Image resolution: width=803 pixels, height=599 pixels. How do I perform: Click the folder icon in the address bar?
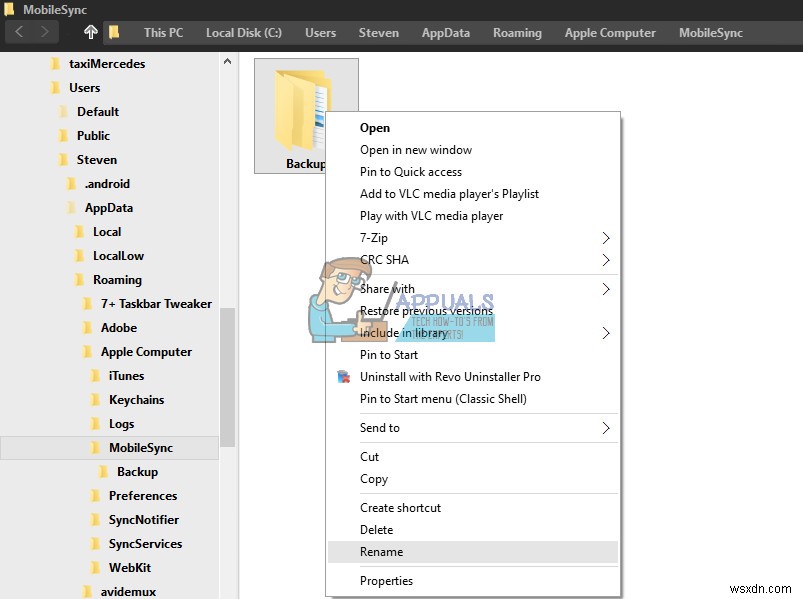(115, 32)
